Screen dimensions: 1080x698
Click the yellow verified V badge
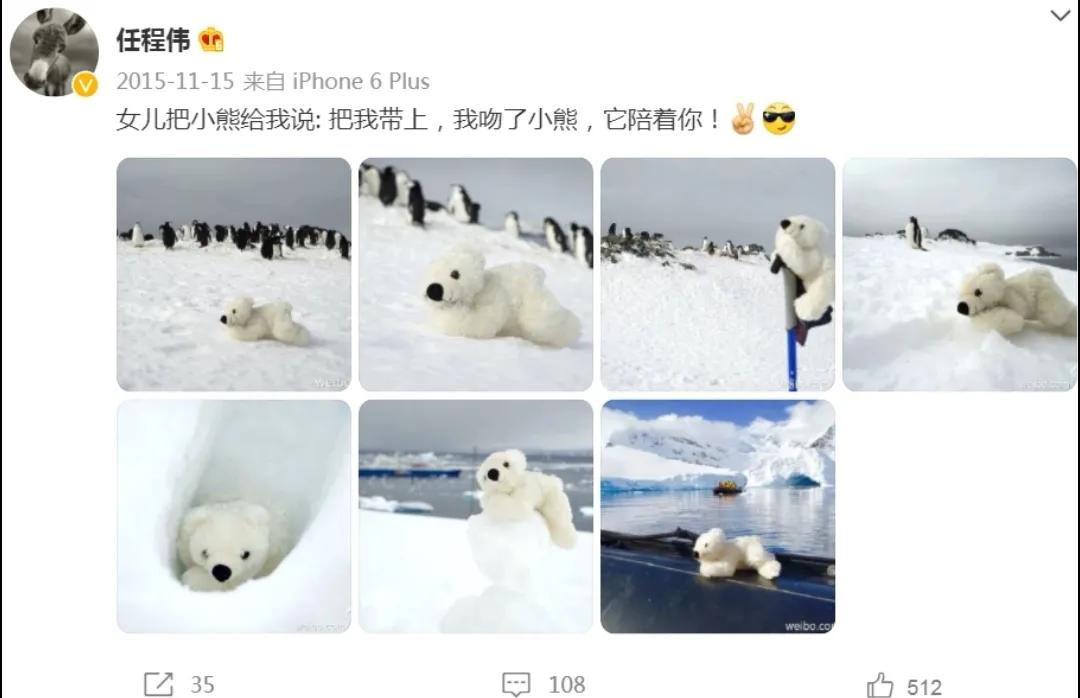(x=85, y=85)
